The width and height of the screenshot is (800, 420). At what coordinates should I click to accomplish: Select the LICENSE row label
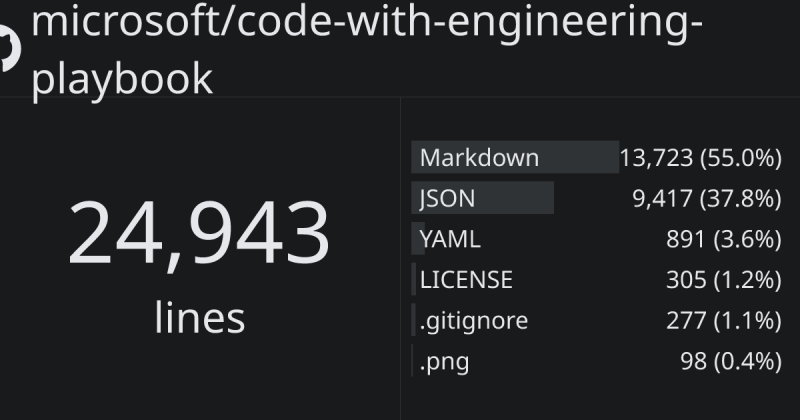(x=466, y=280)
